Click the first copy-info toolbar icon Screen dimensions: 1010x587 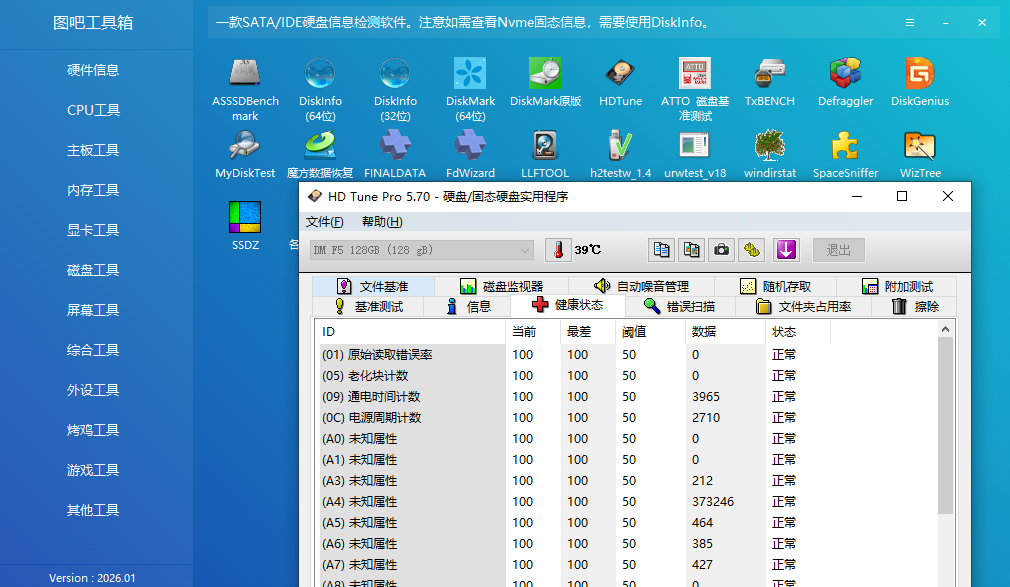(660, 249)
